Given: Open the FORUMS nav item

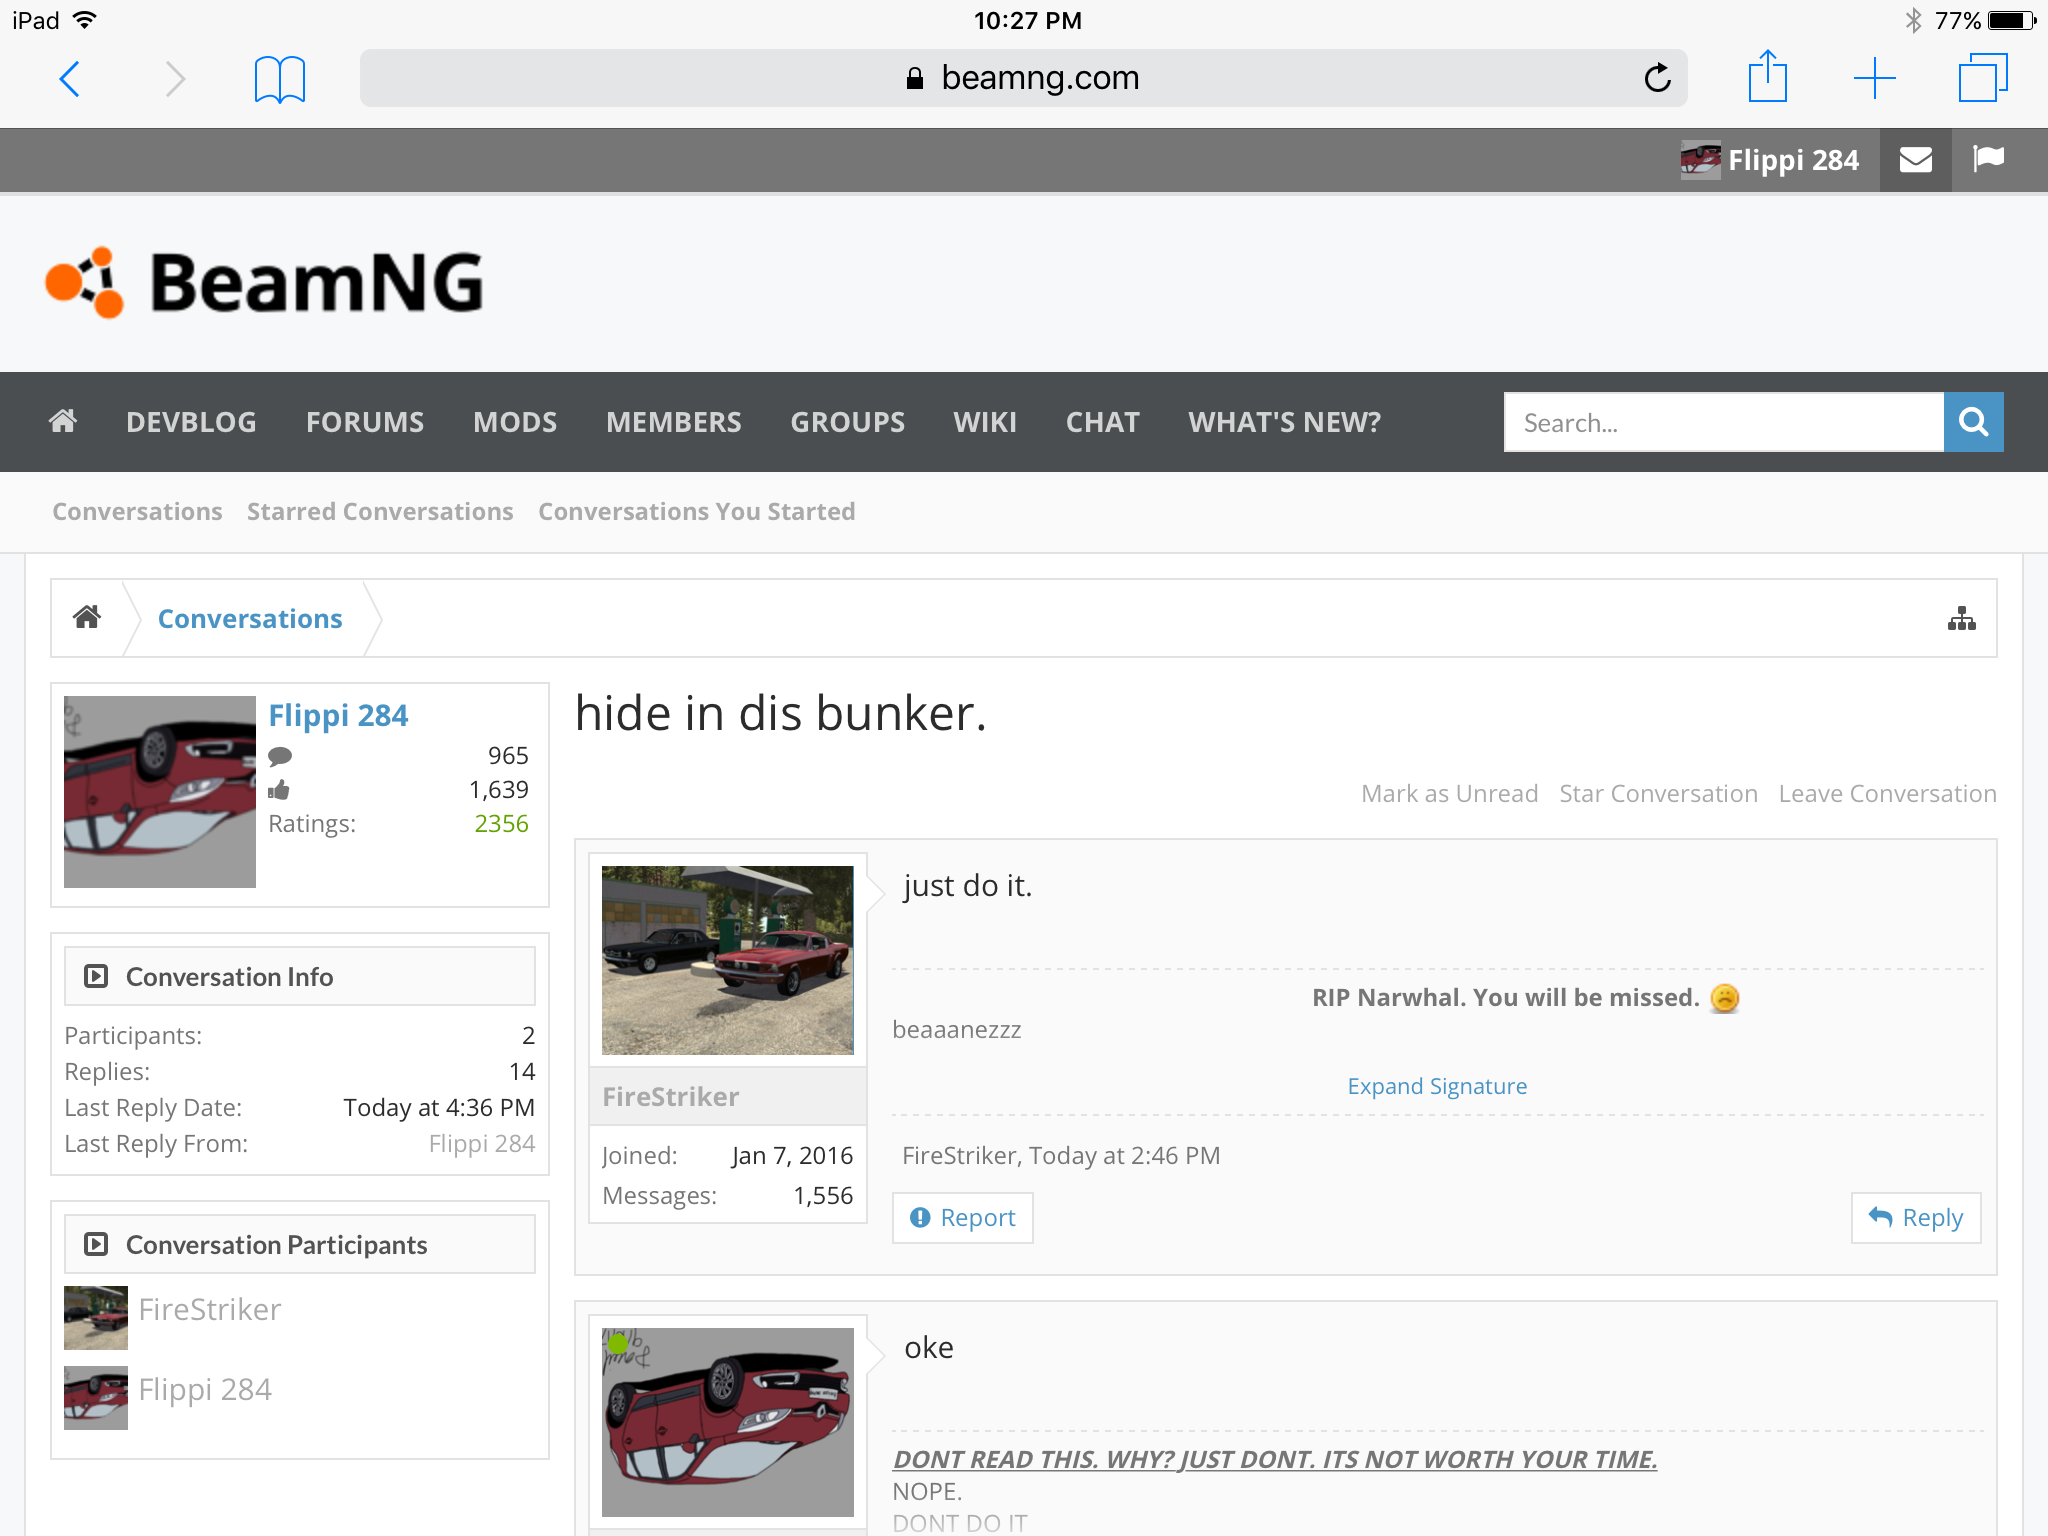Looking at the screenshot, I should pos(365,422).
